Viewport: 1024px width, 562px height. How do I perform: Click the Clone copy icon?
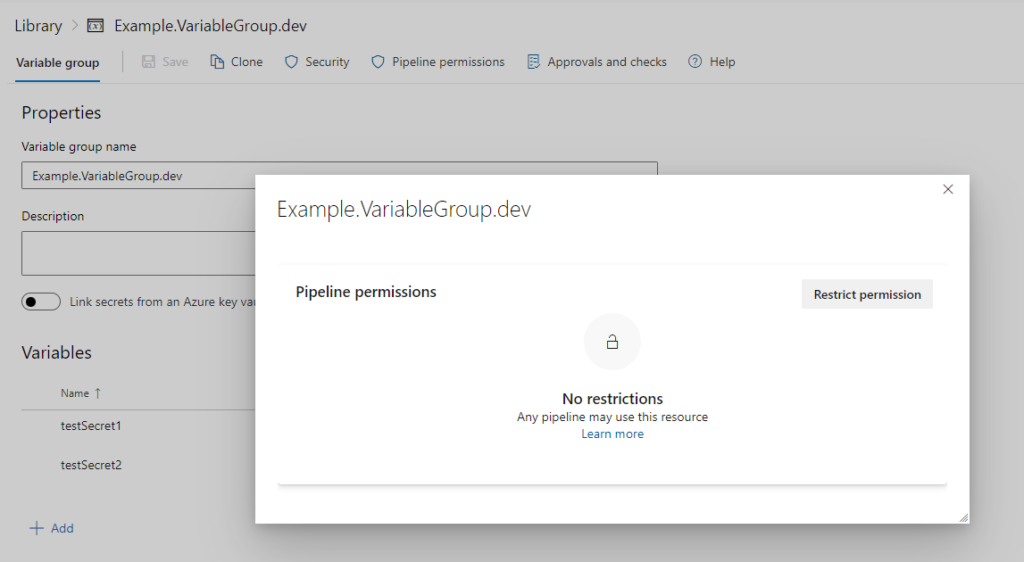click(217, 62)
